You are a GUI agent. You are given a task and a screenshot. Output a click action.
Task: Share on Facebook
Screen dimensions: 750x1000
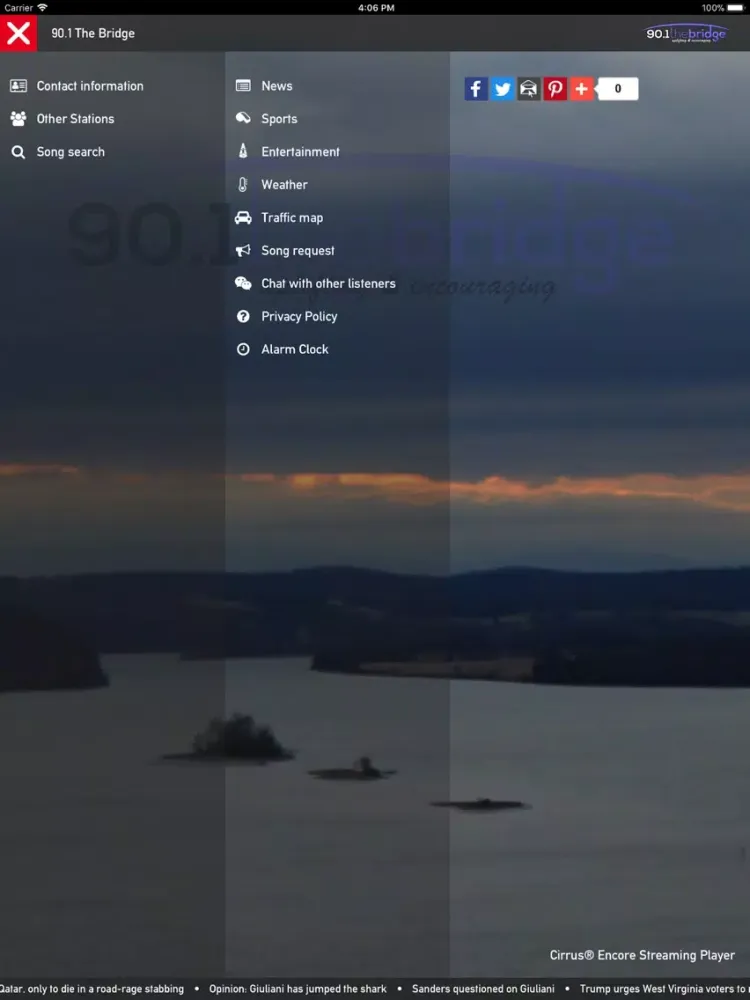pyautogui.click(x=476, y=89)
